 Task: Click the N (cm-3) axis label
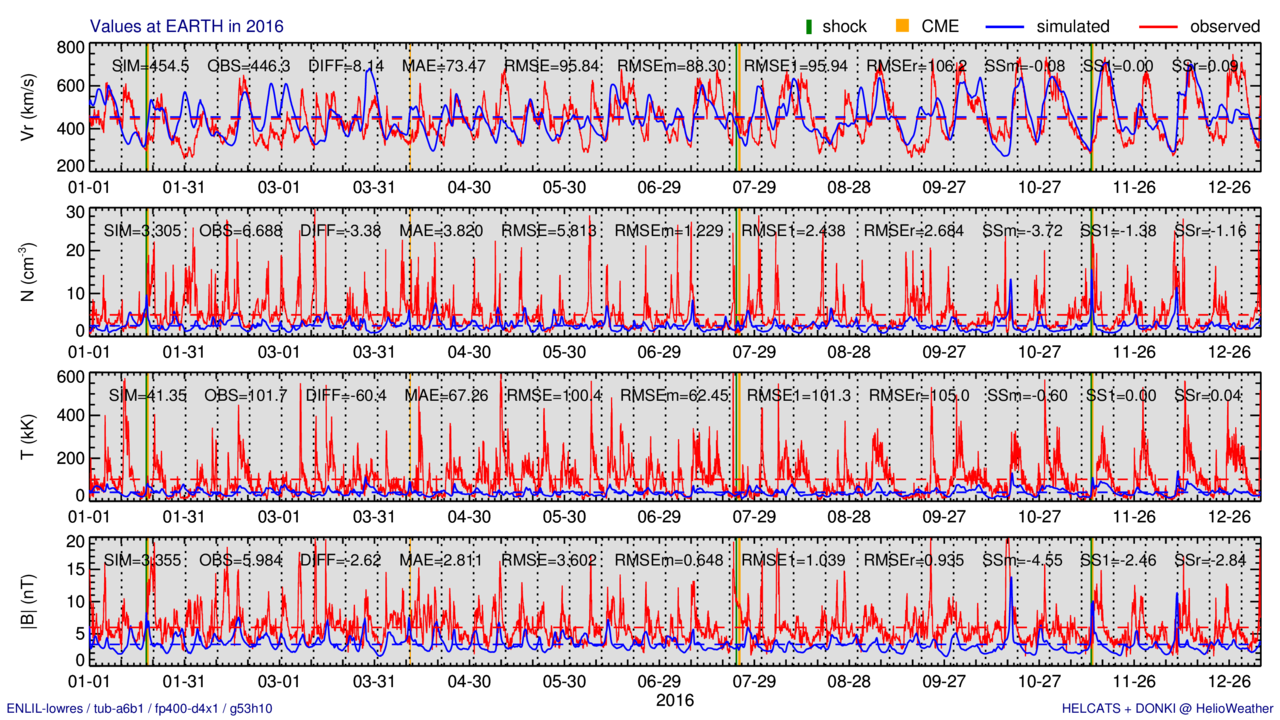28,272
